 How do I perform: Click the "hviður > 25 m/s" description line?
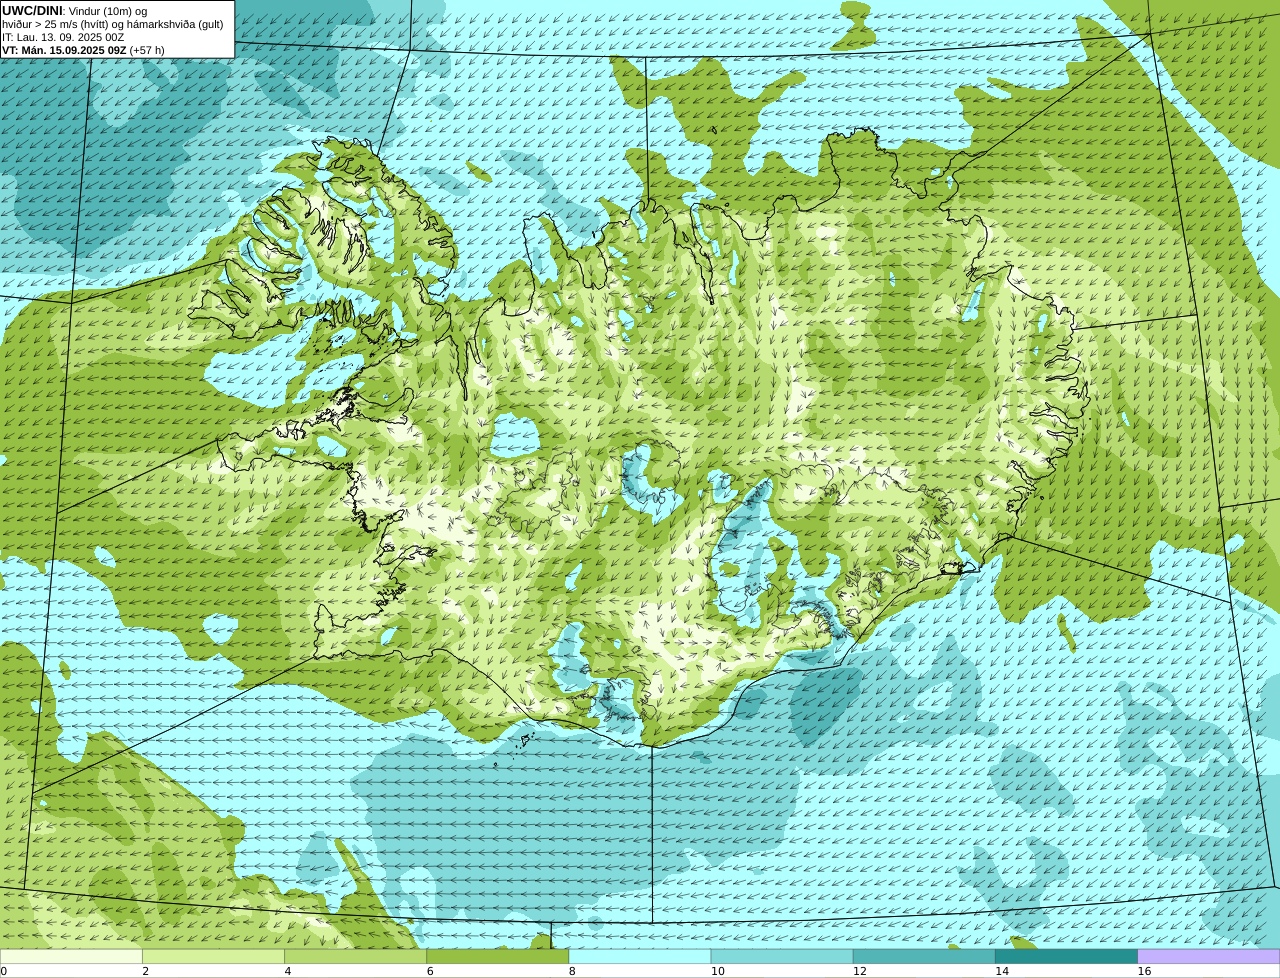point(113,24)
